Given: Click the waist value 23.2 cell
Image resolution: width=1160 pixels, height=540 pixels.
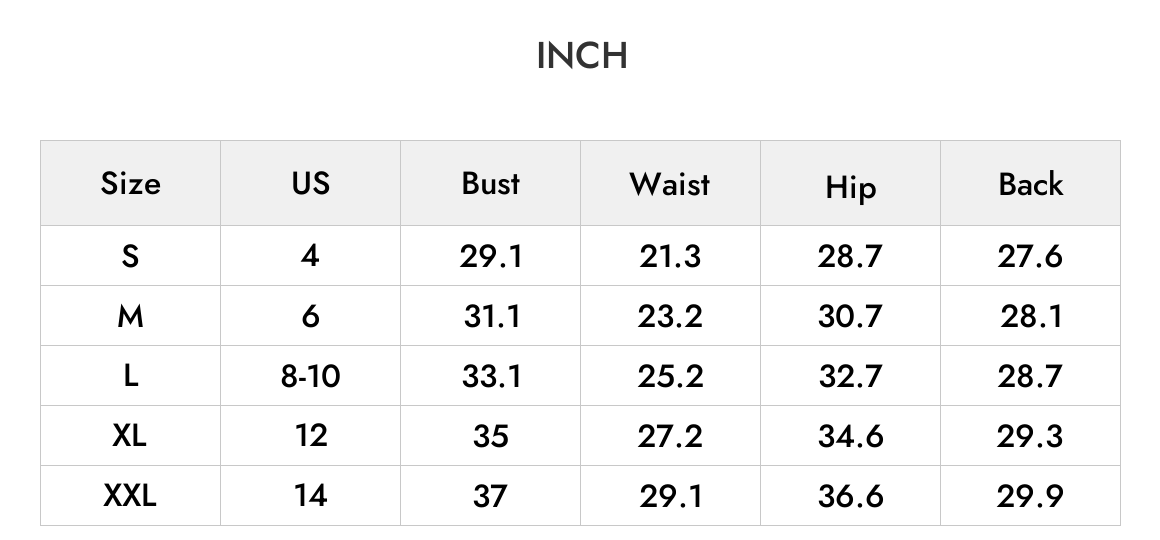Looking at the screenshot, I should 670,316.
